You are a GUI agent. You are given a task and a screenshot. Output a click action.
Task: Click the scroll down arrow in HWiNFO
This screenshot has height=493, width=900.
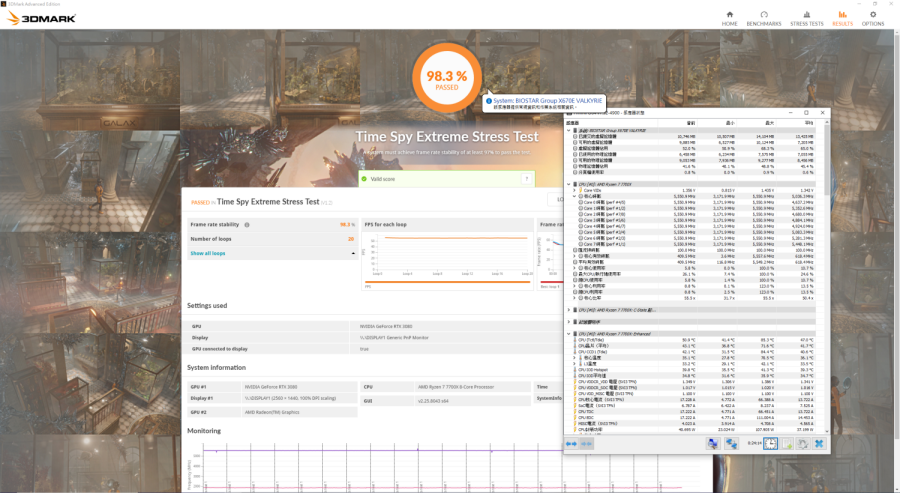[827, 431]
